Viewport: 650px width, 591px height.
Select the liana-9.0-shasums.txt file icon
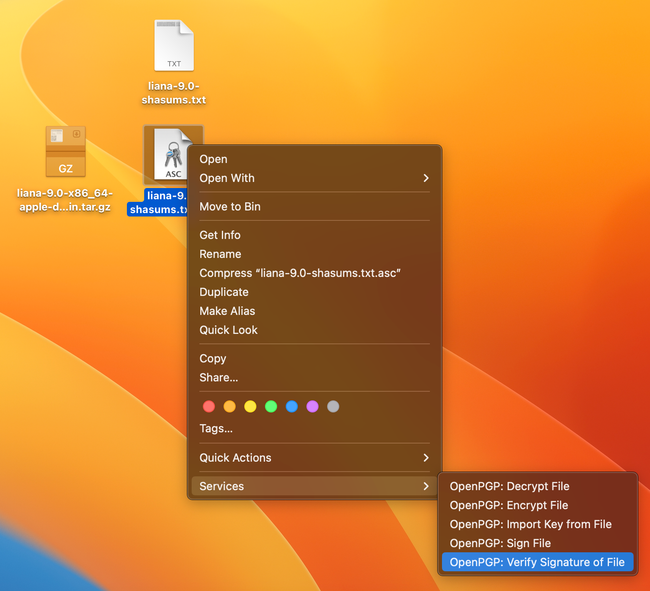pos(174,46)
